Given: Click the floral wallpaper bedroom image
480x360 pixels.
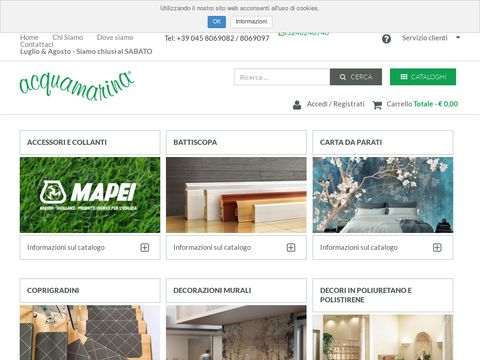Looking at the screenshot, I should (x=383, y=195).
